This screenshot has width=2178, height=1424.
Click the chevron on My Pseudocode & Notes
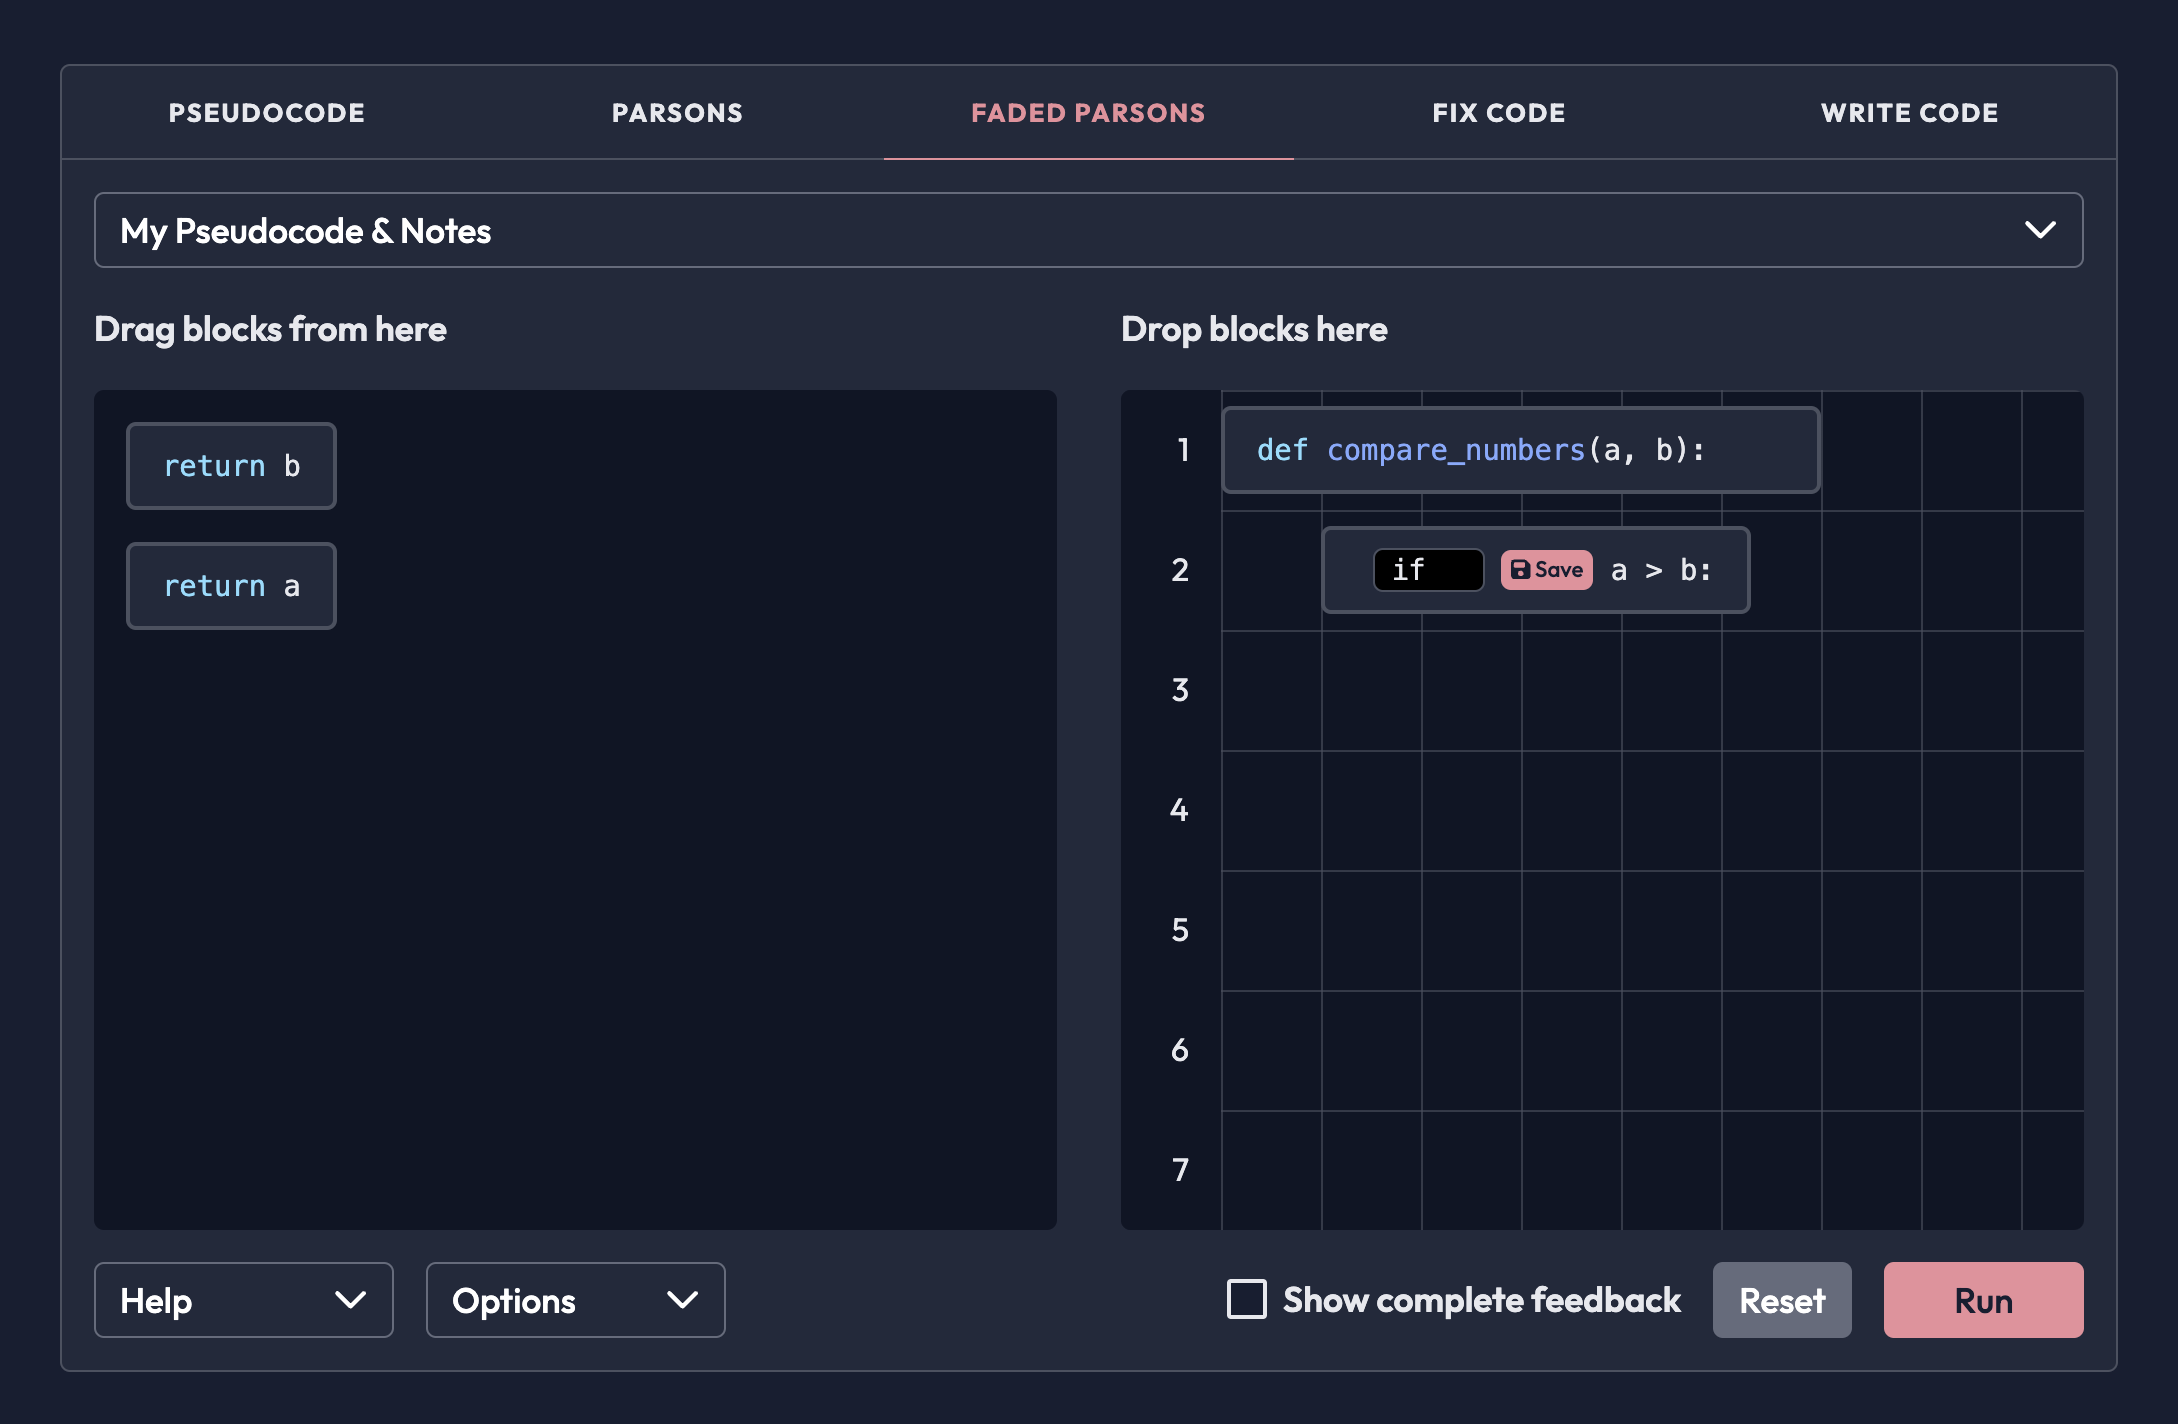[x=2040, y=230]
